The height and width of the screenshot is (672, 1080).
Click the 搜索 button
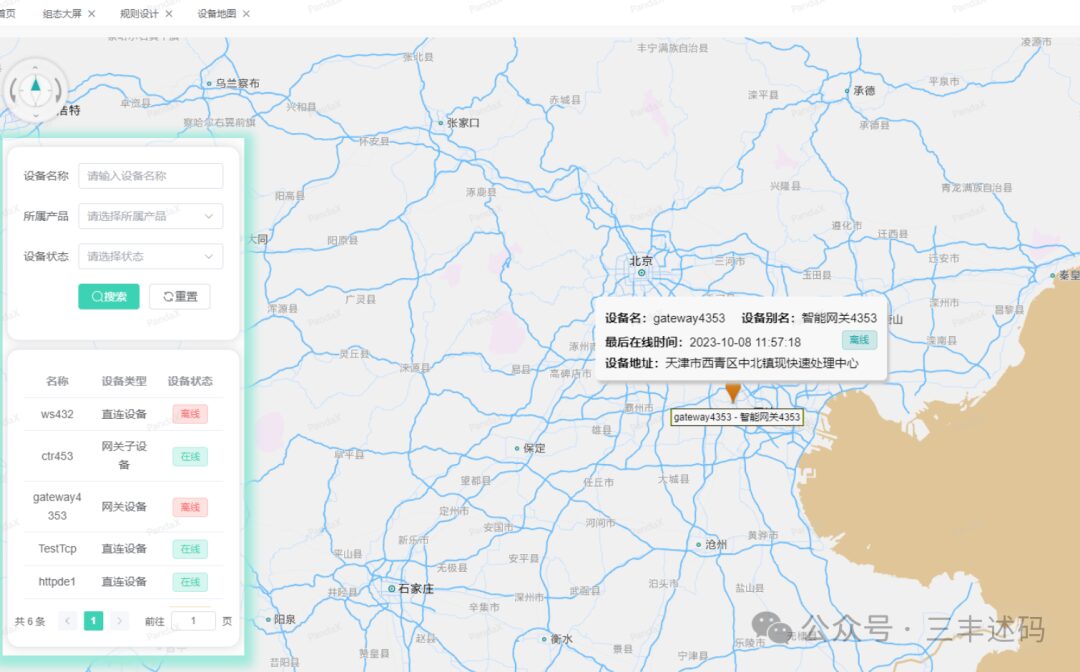coord(109,297)
